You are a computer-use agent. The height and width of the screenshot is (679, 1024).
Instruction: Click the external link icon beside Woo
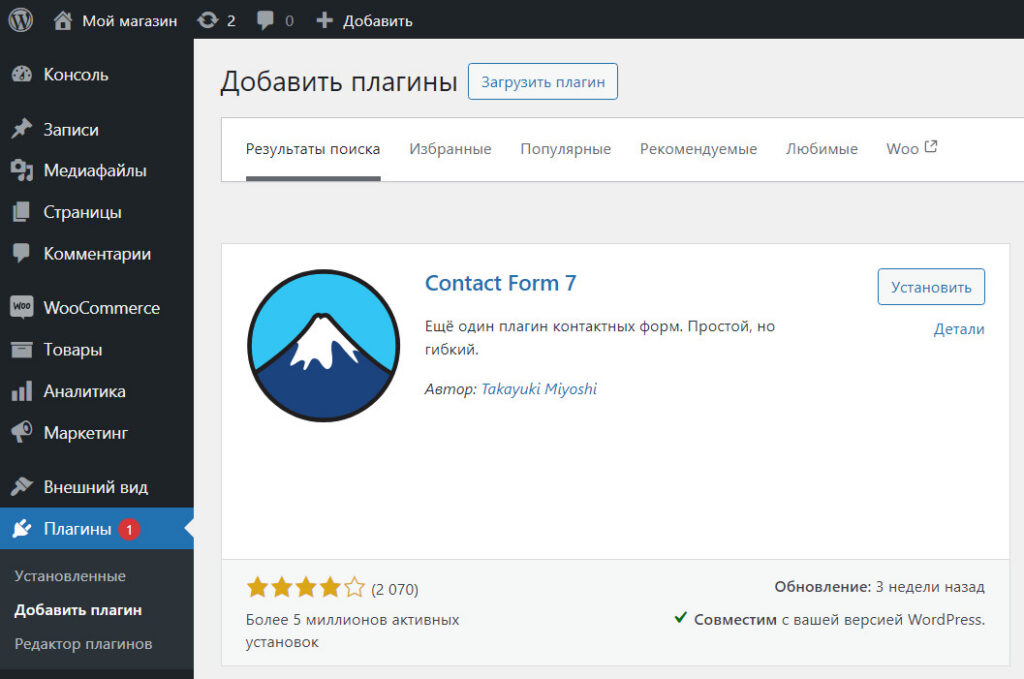[931, 147]
